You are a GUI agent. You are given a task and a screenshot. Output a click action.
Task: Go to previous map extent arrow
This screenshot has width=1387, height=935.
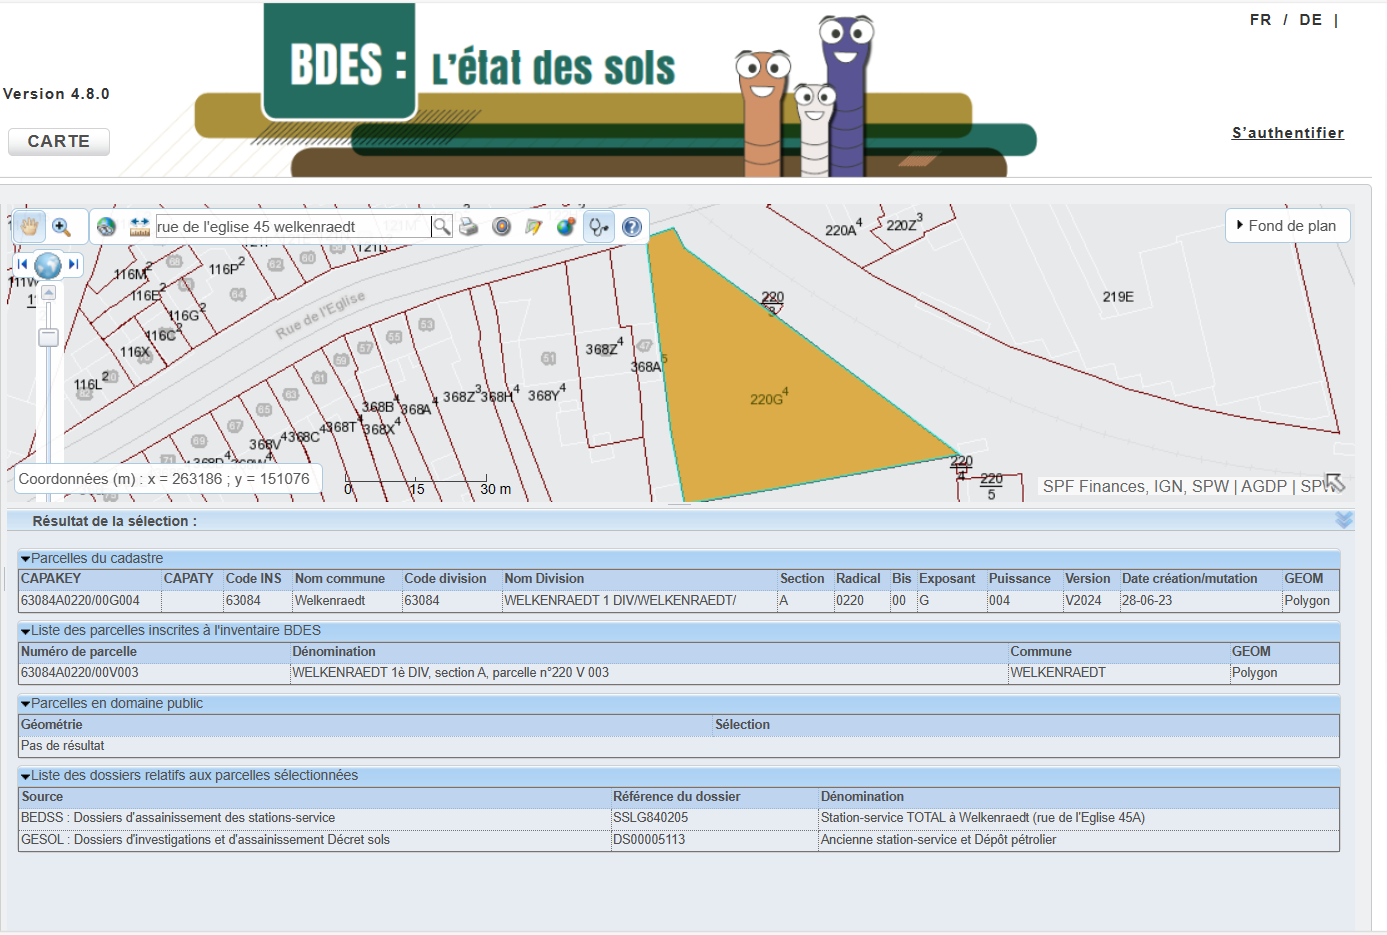22,265
